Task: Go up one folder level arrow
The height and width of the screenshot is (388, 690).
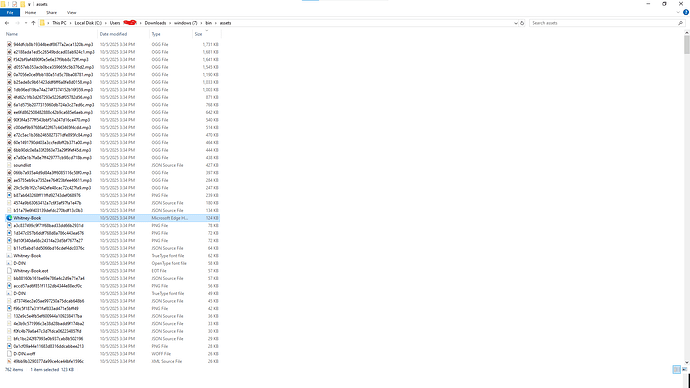Action: [x=33, y=23]
